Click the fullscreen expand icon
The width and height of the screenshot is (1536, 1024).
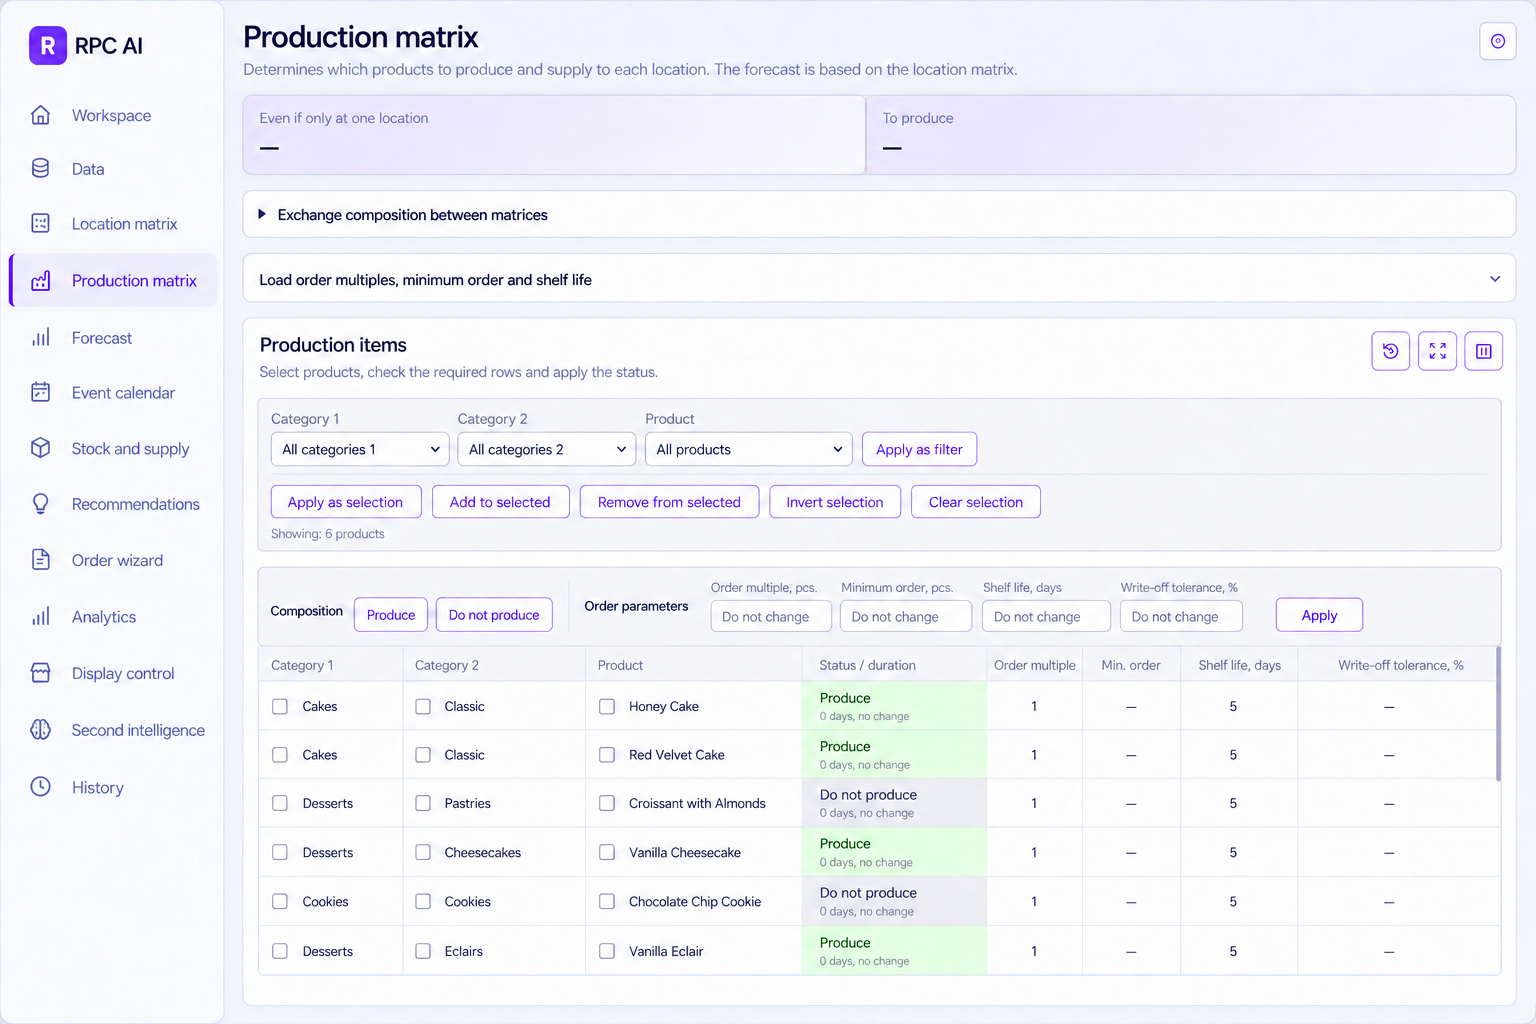pos(1437,351)
